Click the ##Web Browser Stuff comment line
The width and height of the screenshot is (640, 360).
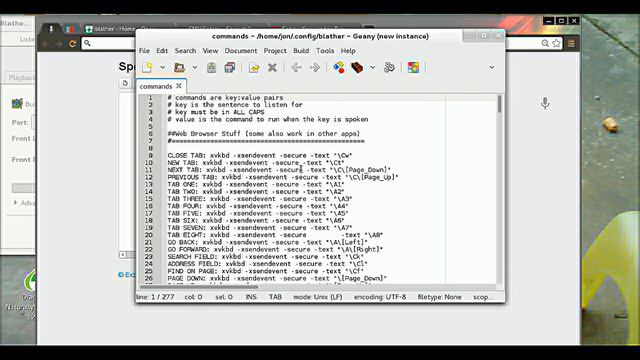264,133
